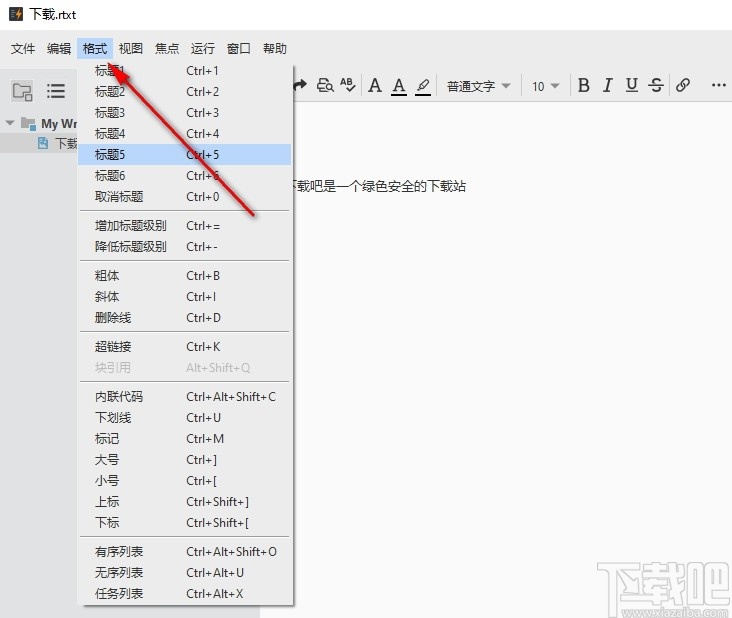This screenshot has height=618, width=732.
Task: Insert hyperlink via chain icon
Action: 683,85
